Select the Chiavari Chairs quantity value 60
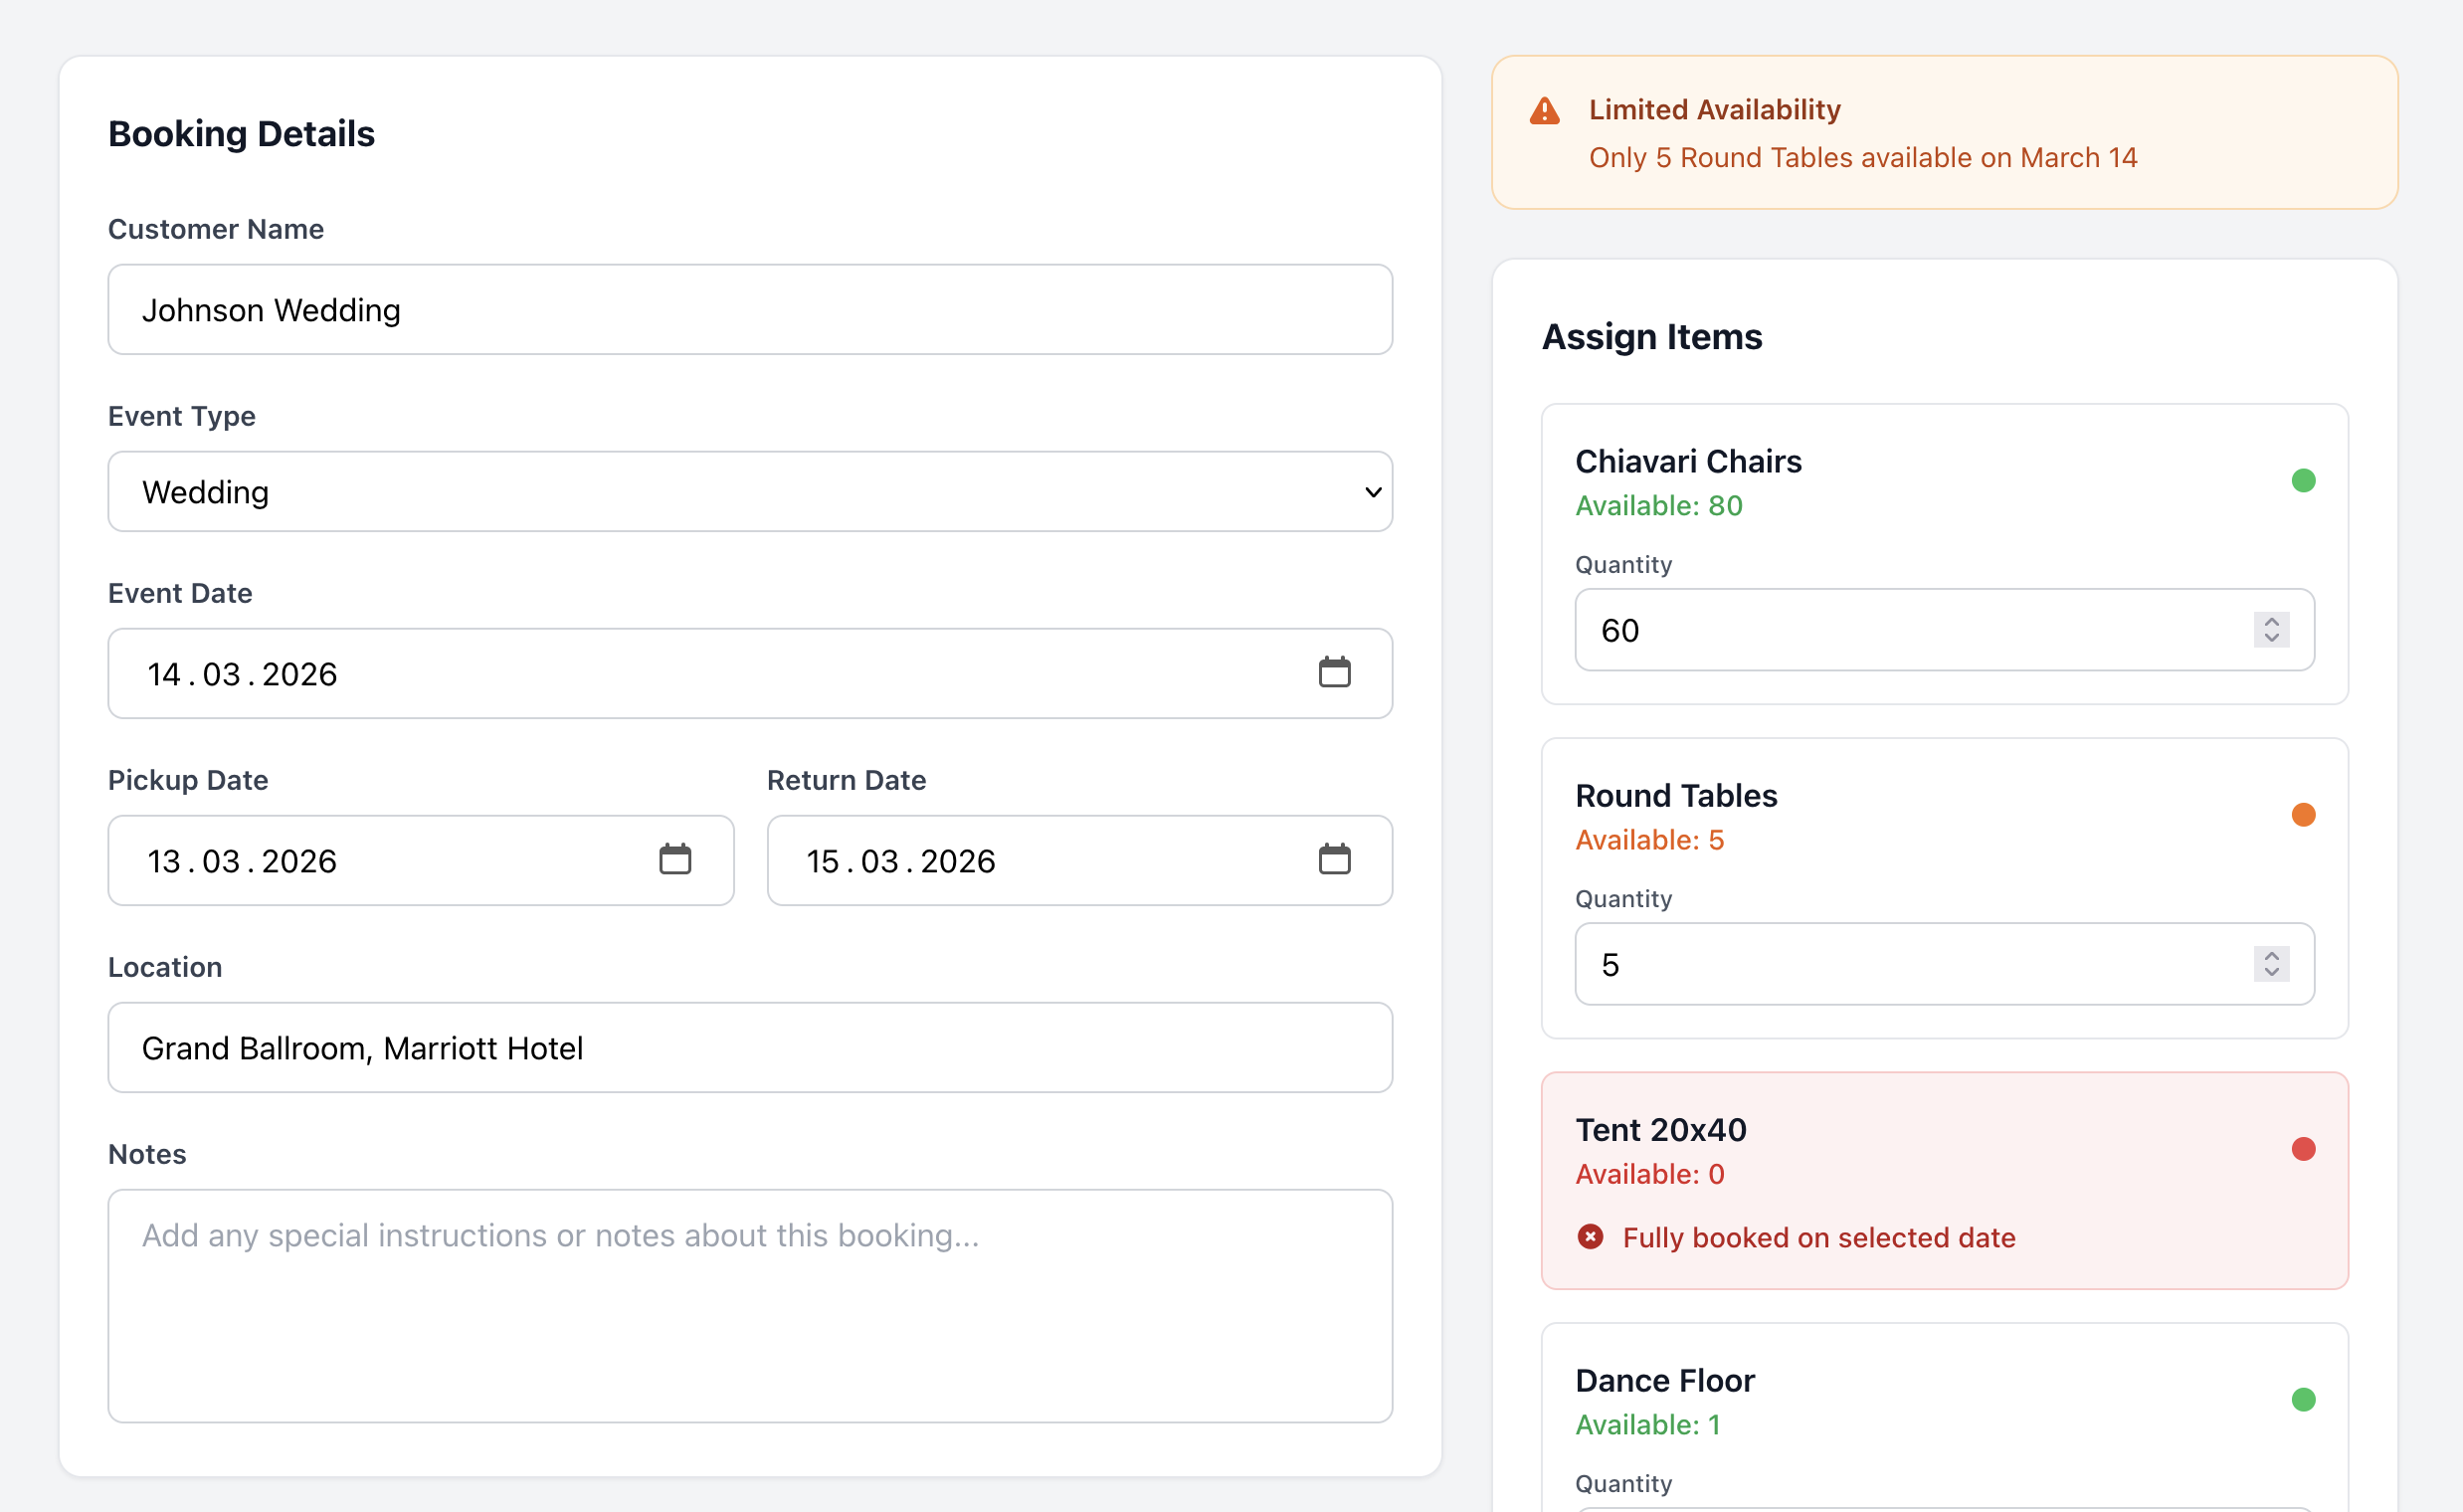 1621,630
